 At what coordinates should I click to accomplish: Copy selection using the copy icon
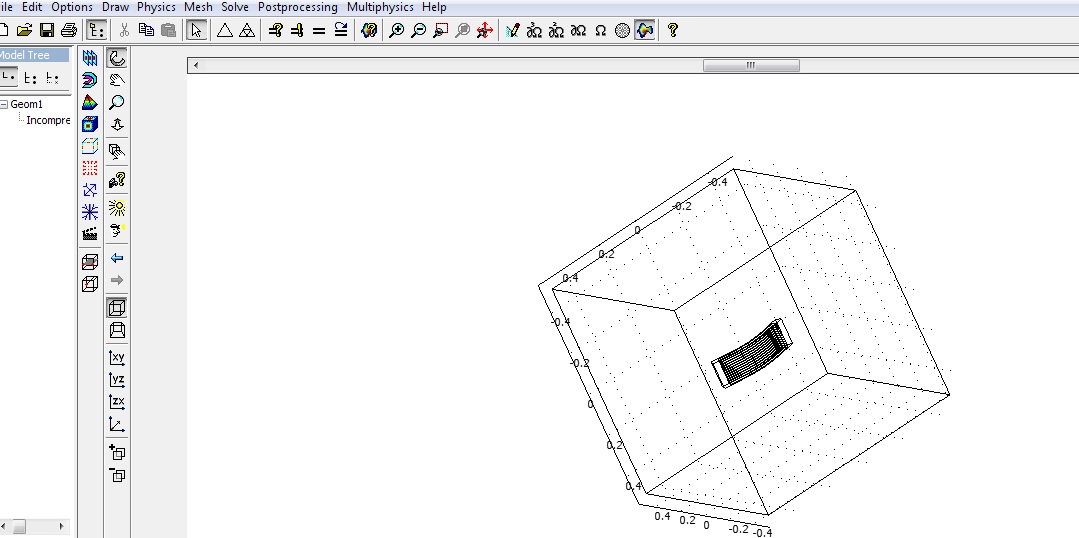point(146,30)
